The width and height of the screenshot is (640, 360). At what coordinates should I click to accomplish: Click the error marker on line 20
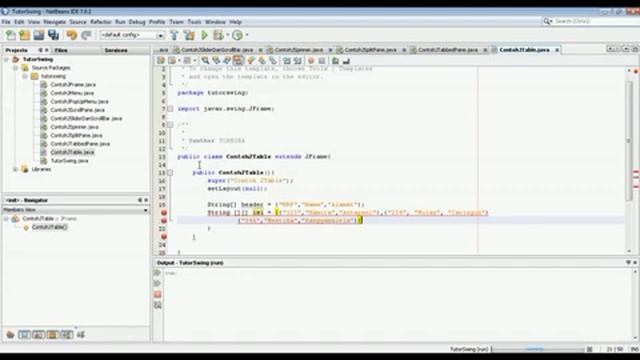[164, 213]
